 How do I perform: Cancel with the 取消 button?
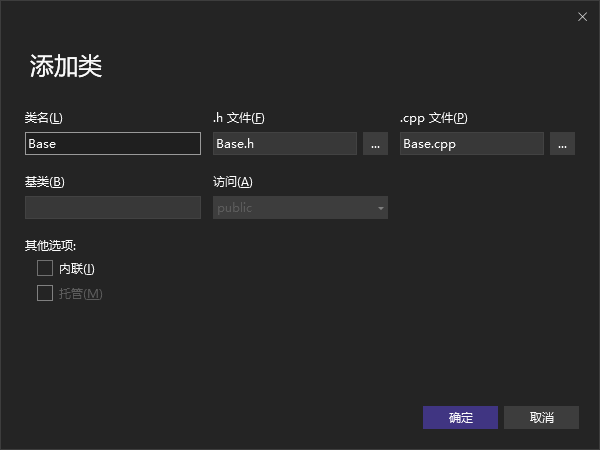[541, 417]
